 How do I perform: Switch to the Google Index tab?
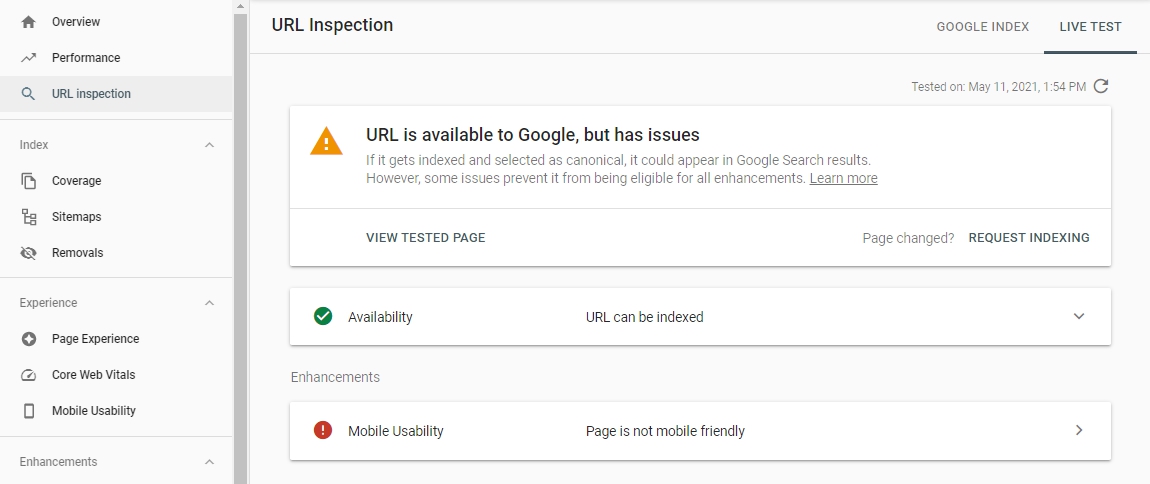982,27
